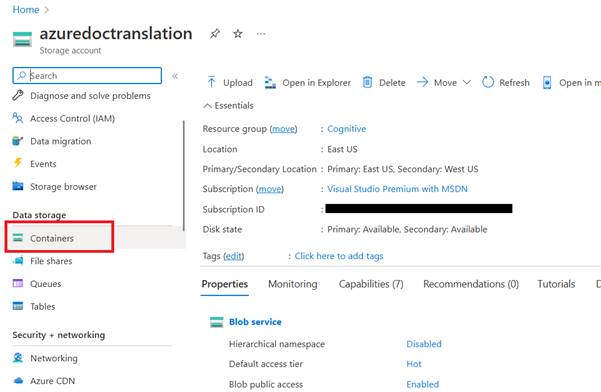Open Storage browser menu item
601x392 pixels.
(63, 187)
